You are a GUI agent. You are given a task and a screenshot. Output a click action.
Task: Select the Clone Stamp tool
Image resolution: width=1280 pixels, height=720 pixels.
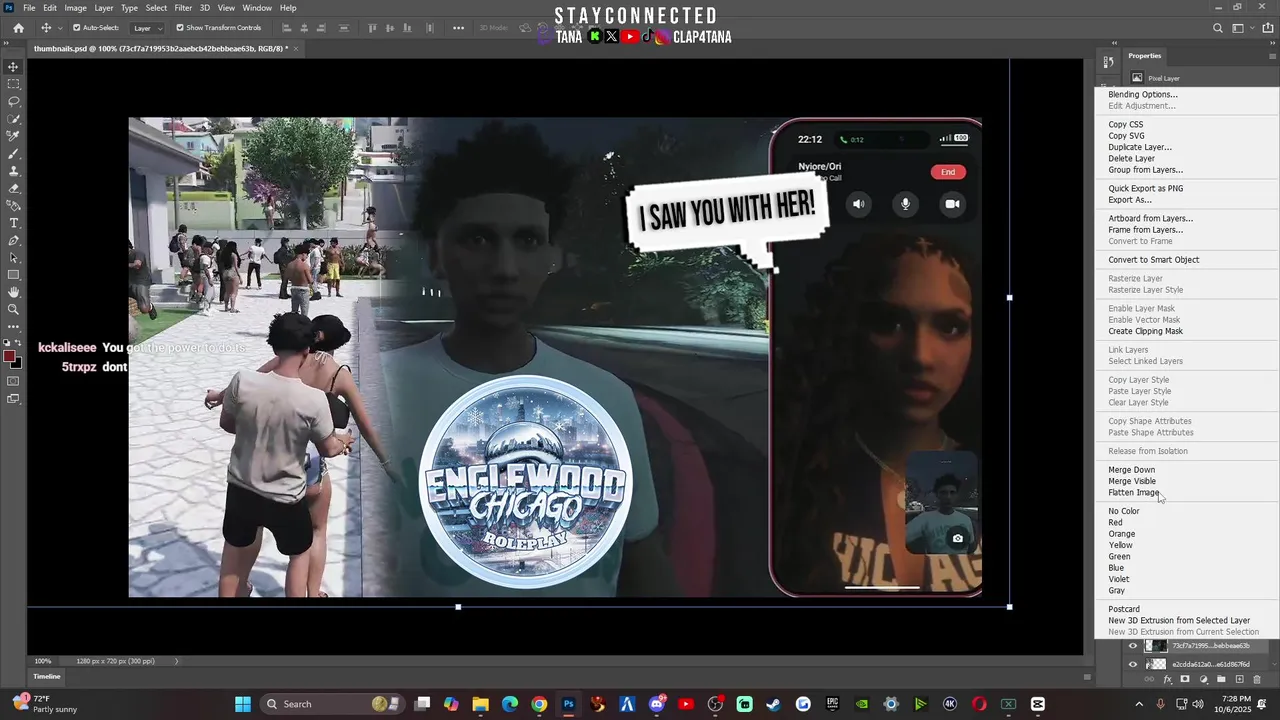point(13,171)
